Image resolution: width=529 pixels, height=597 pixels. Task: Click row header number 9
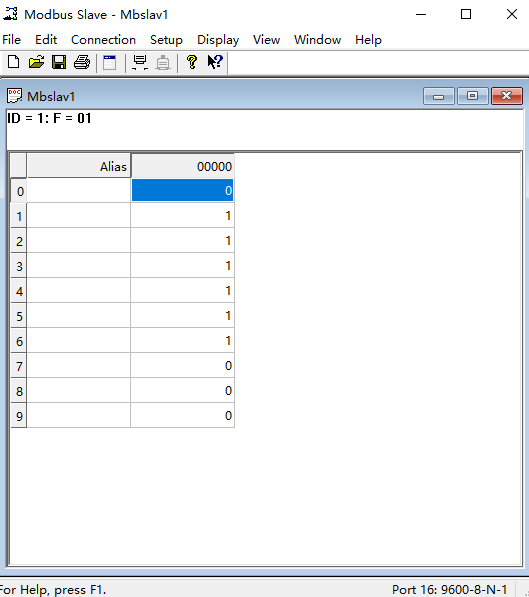[19, 416]
